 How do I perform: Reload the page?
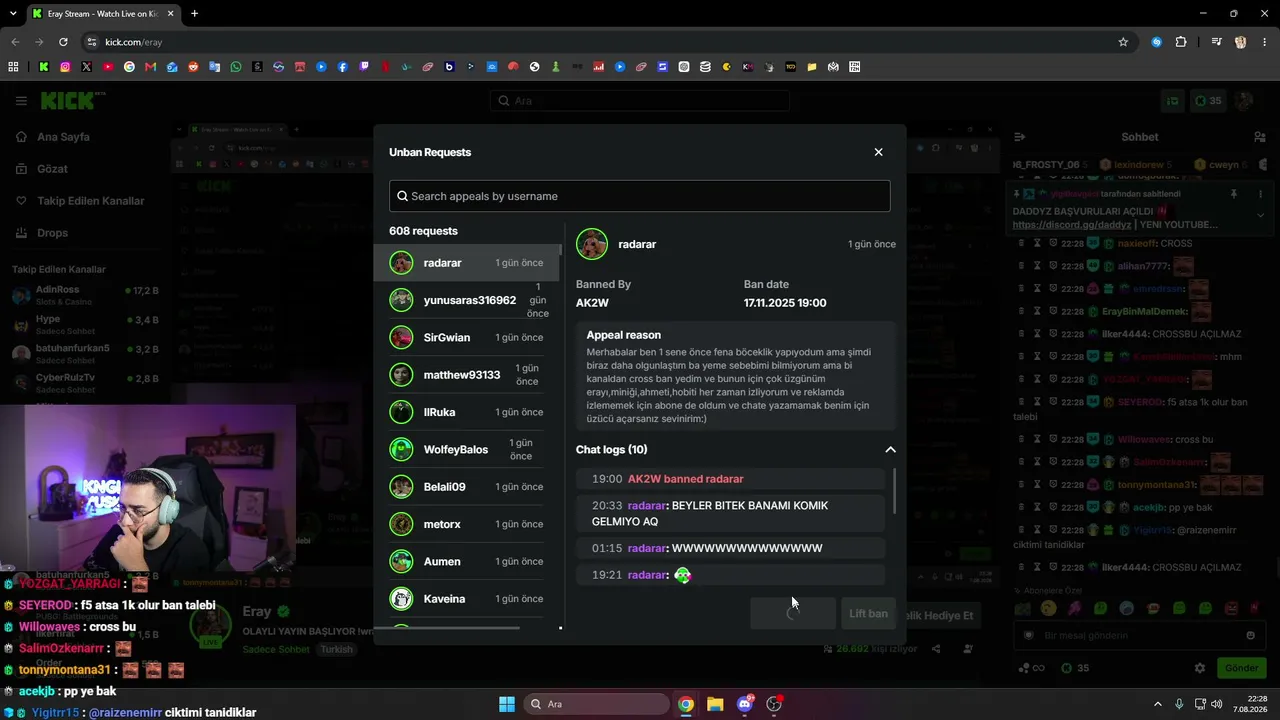click(63, 42)
